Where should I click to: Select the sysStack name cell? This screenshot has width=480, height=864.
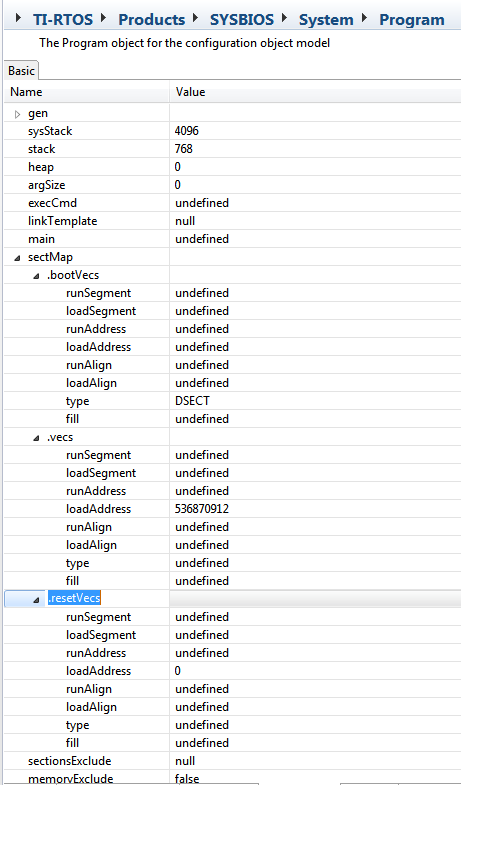click(50, 131)
